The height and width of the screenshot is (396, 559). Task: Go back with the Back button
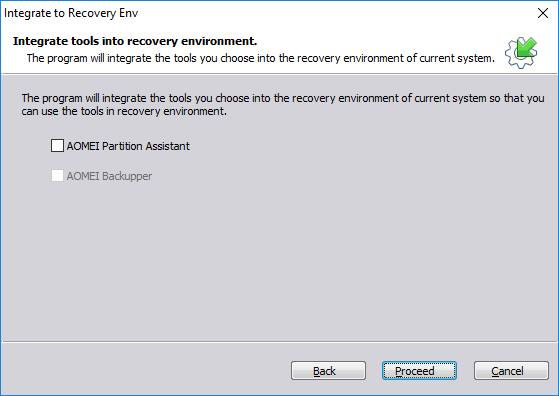328,371
